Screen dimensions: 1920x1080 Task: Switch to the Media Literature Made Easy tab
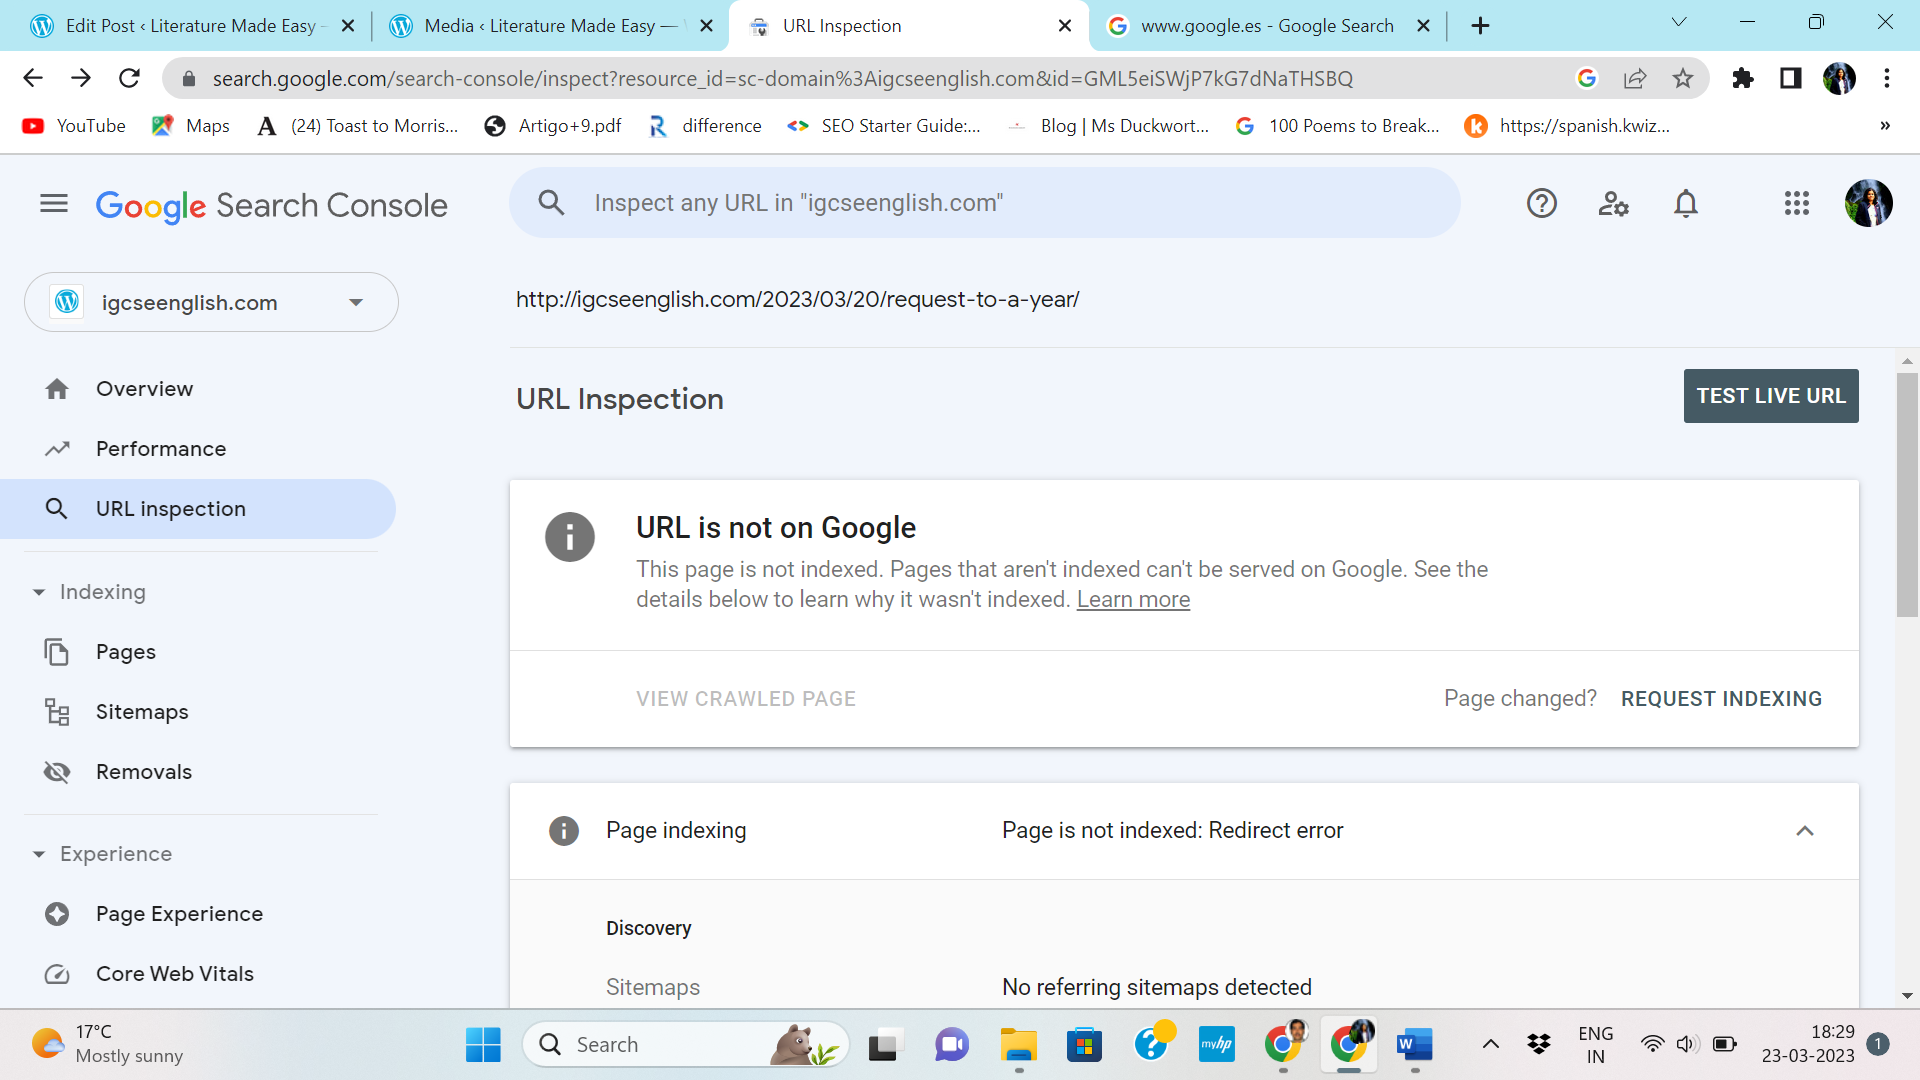click(540, 26)
